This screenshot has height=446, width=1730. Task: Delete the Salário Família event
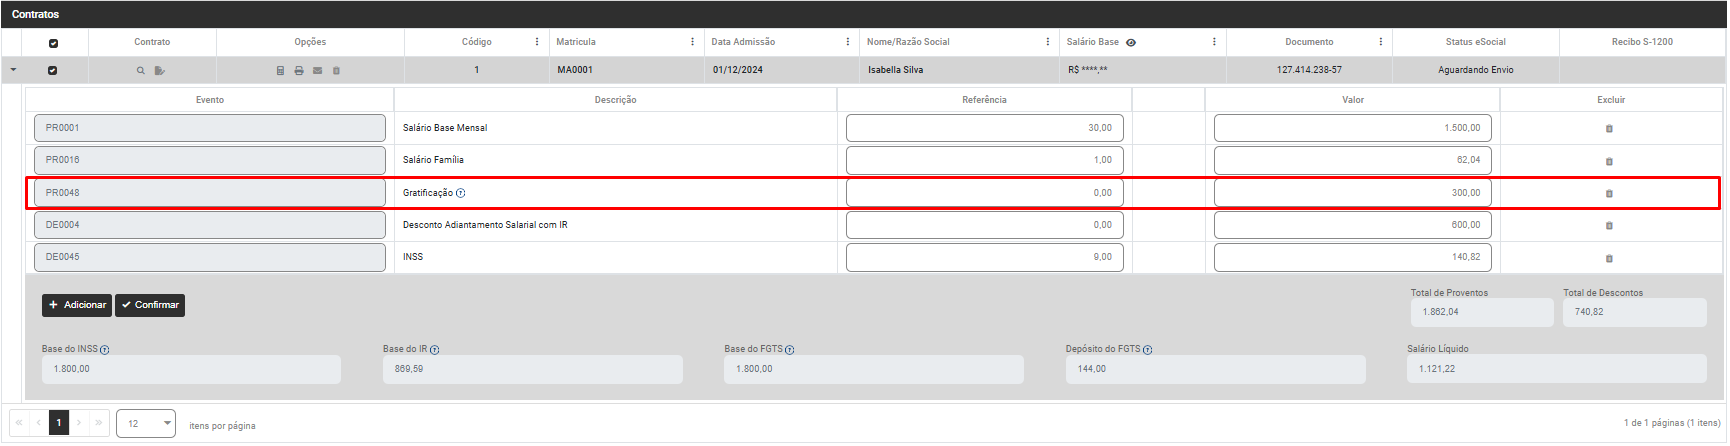(1609, 161)
